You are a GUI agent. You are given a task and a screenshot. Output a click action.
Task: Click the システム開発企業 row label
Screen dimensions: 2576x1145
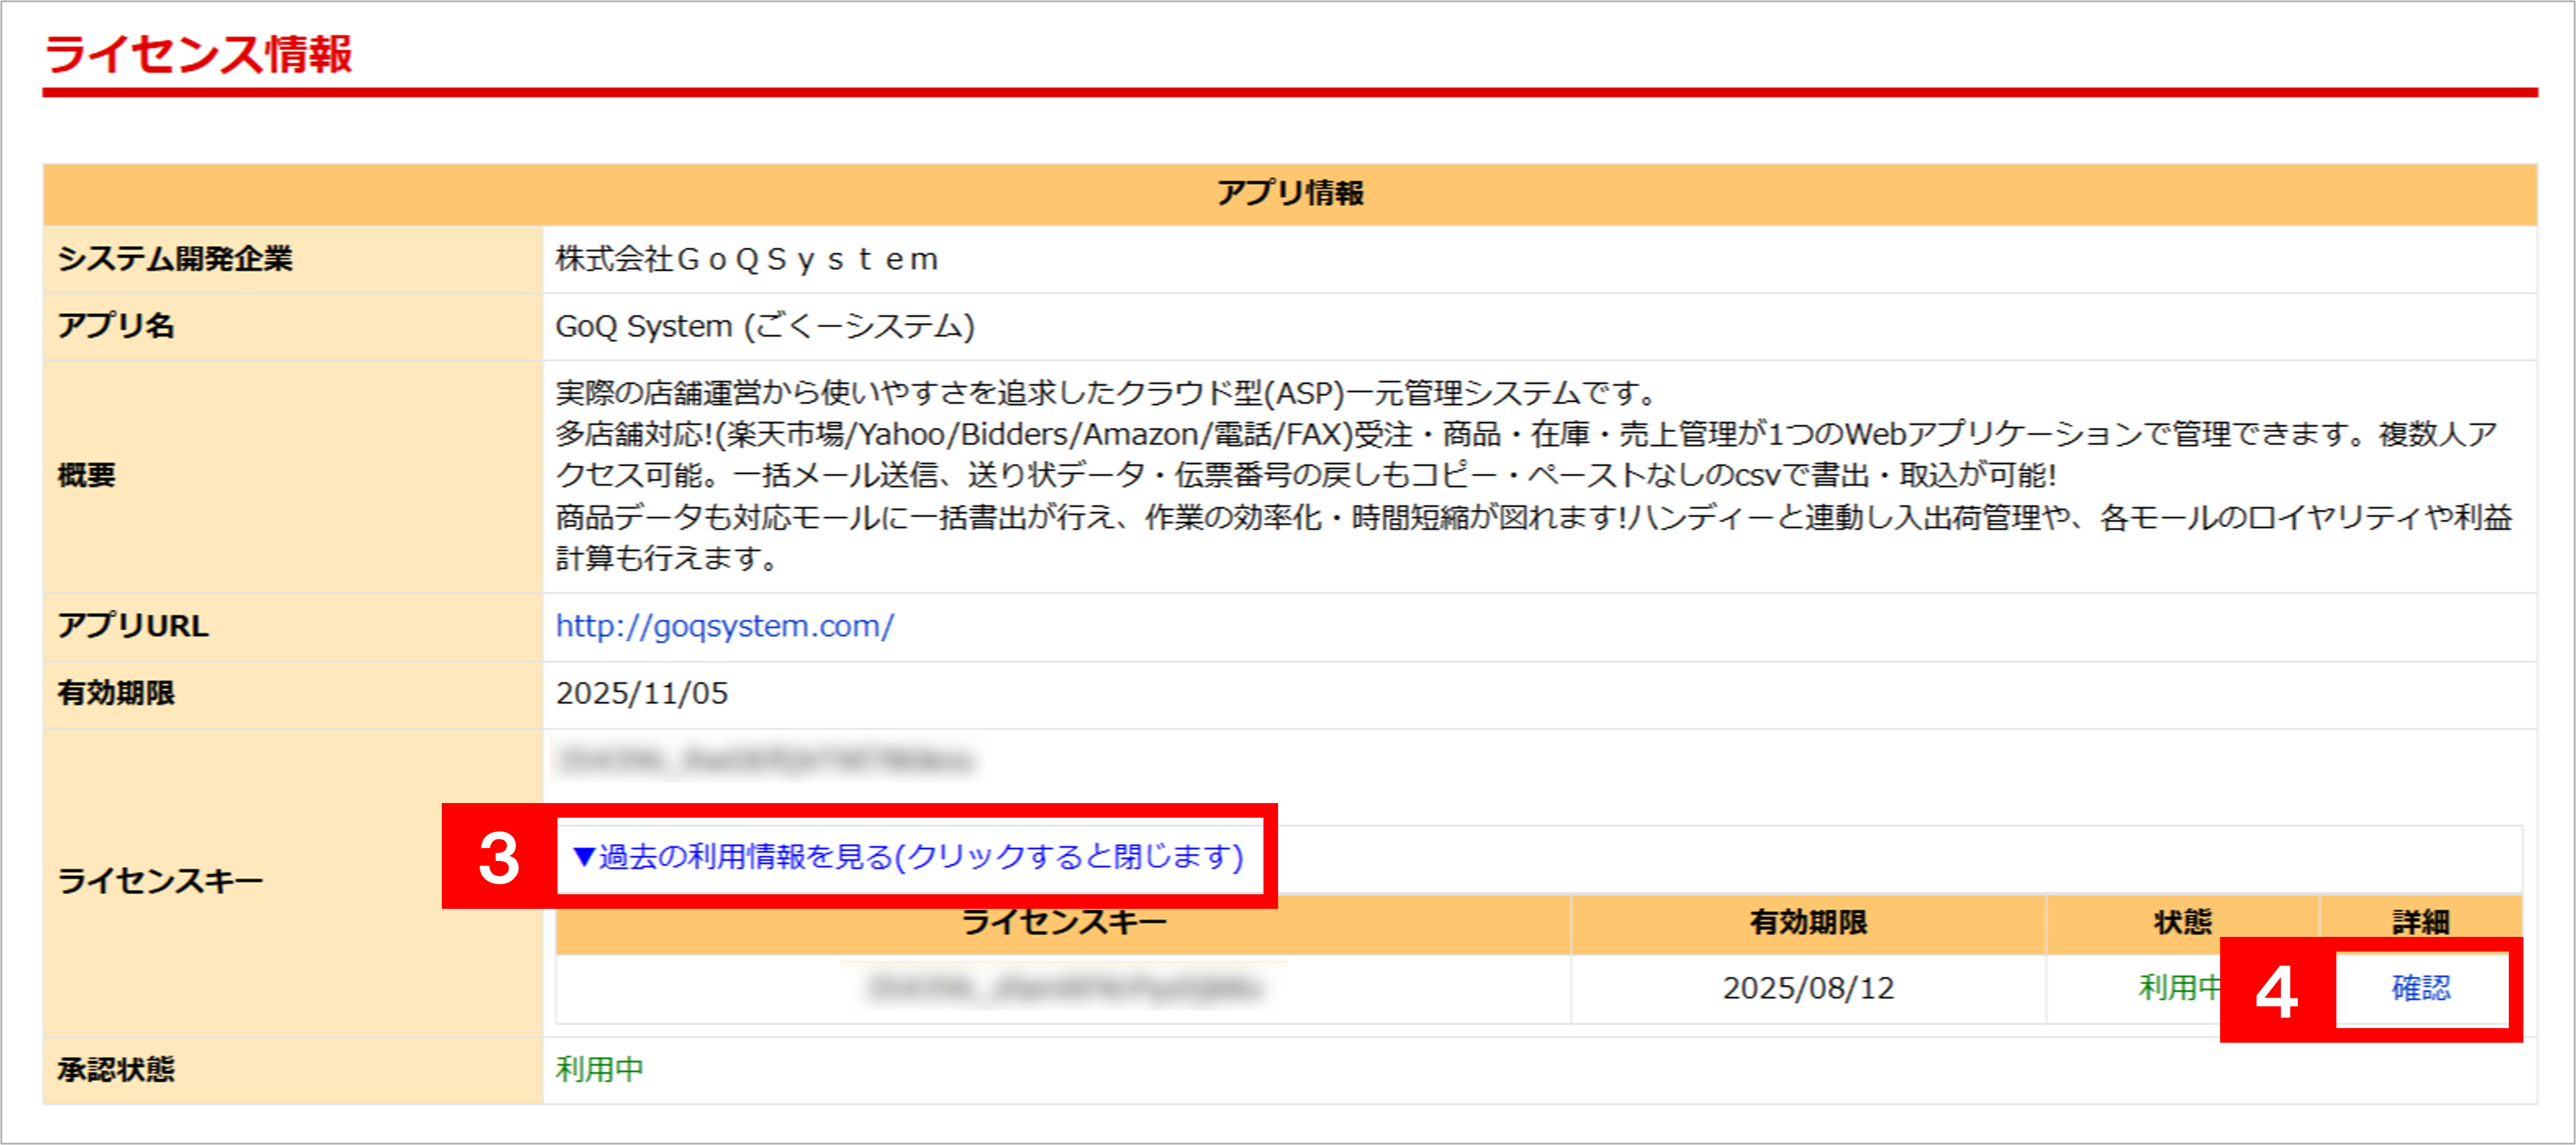tap(175, 259)
